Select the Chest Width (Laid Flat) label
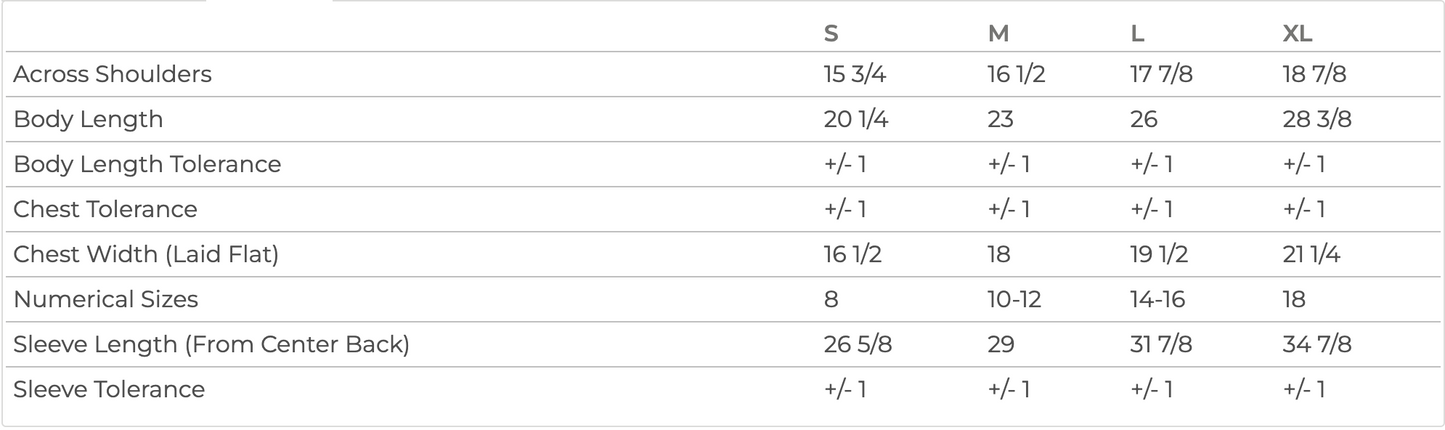The height and width of the screenshot is (430, 1445). (146, 254)
